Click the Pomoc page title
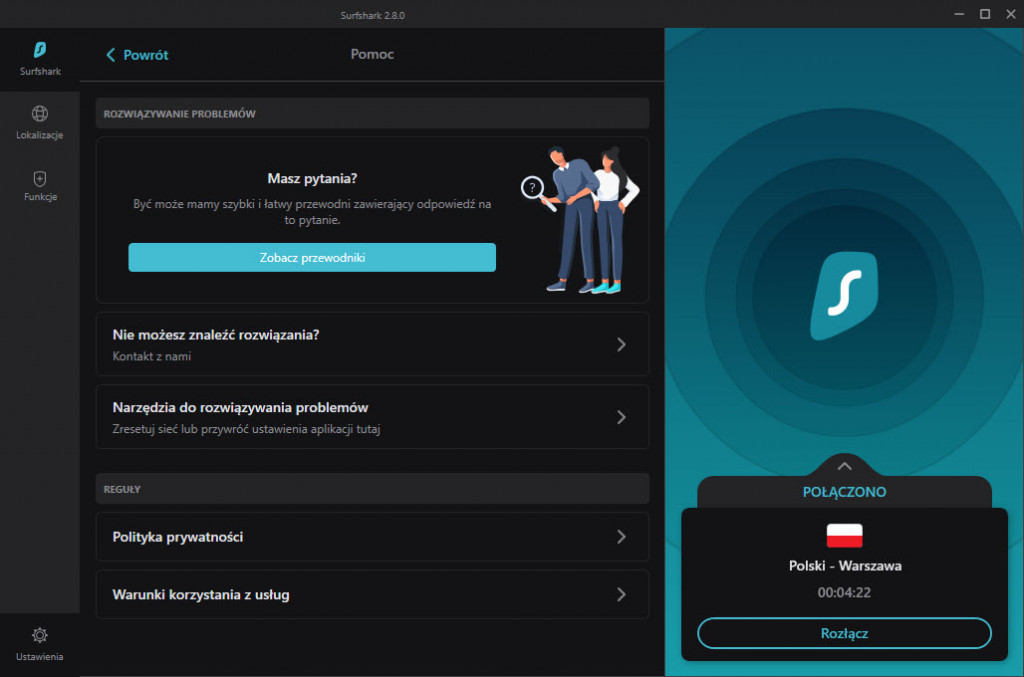The width and height of the screenshot is (1024, 677). click(372, 54)
